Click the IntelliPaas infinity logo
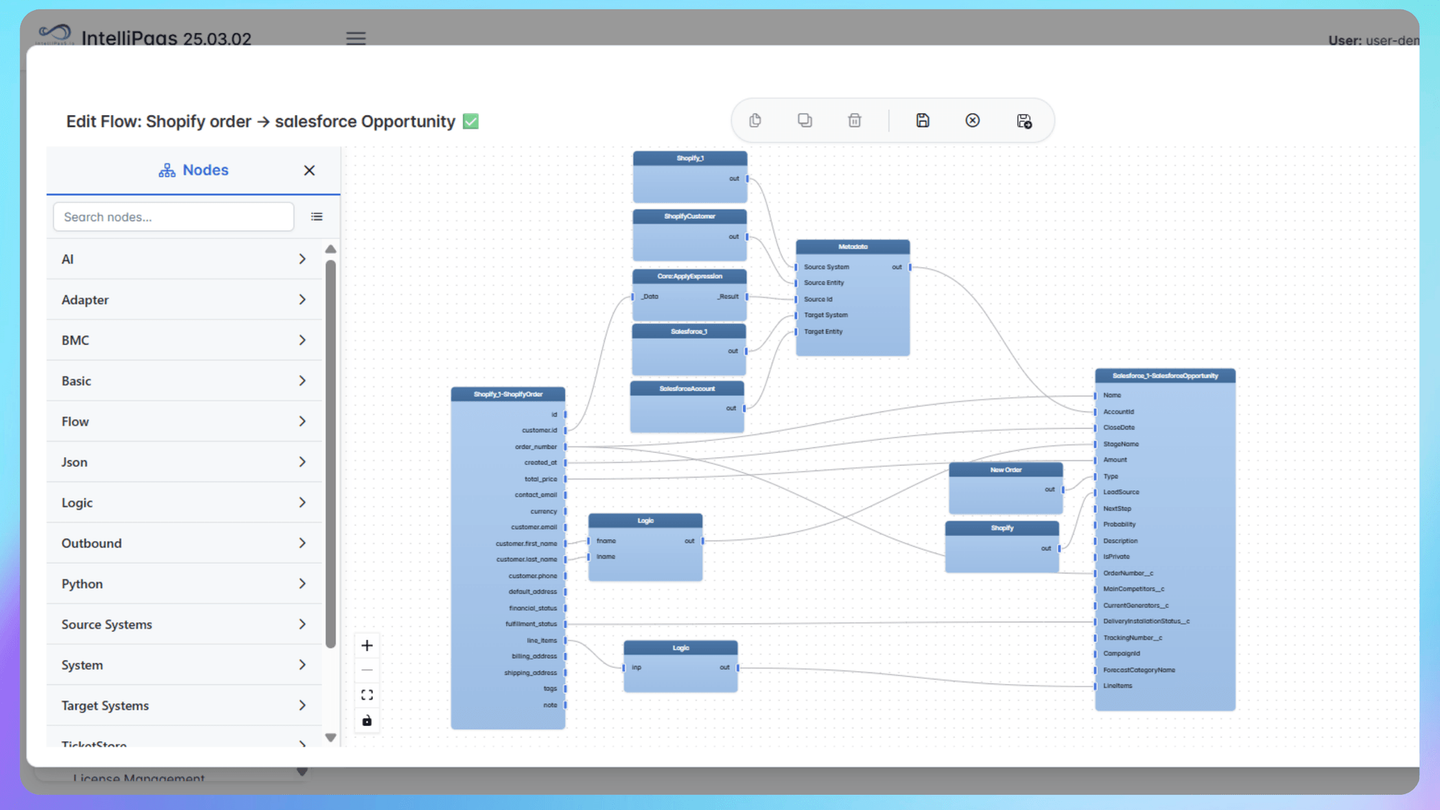The width and height of the screenshot is (1440, 810). pos(55,35)
